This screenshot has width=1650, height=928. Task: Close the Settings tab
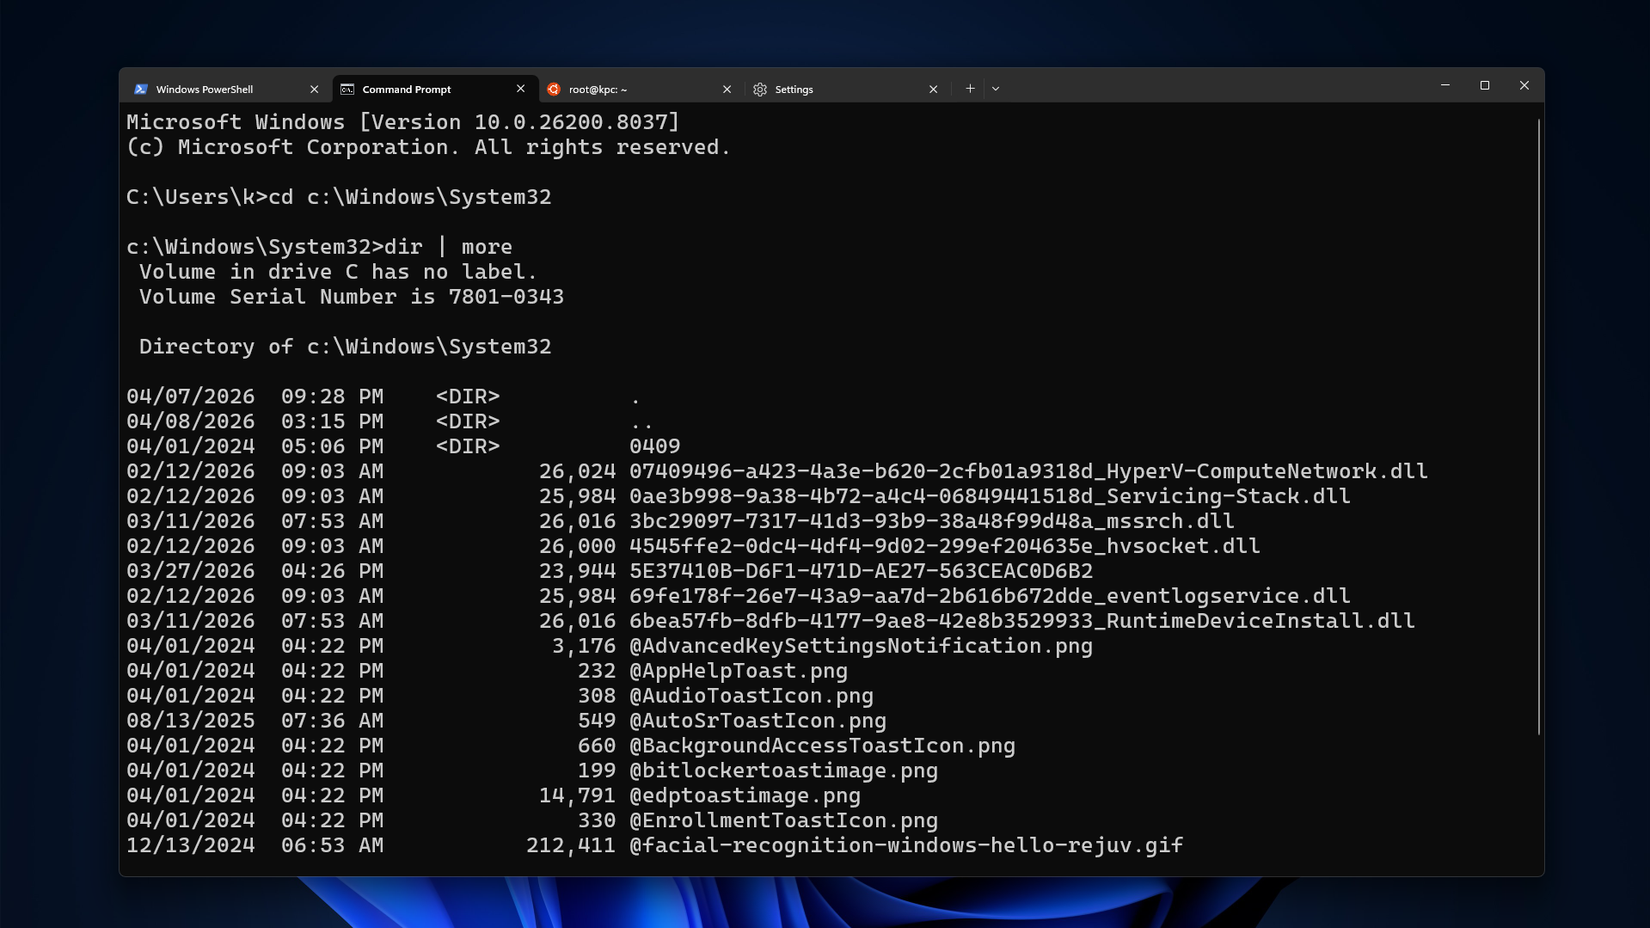click(933, 89)
